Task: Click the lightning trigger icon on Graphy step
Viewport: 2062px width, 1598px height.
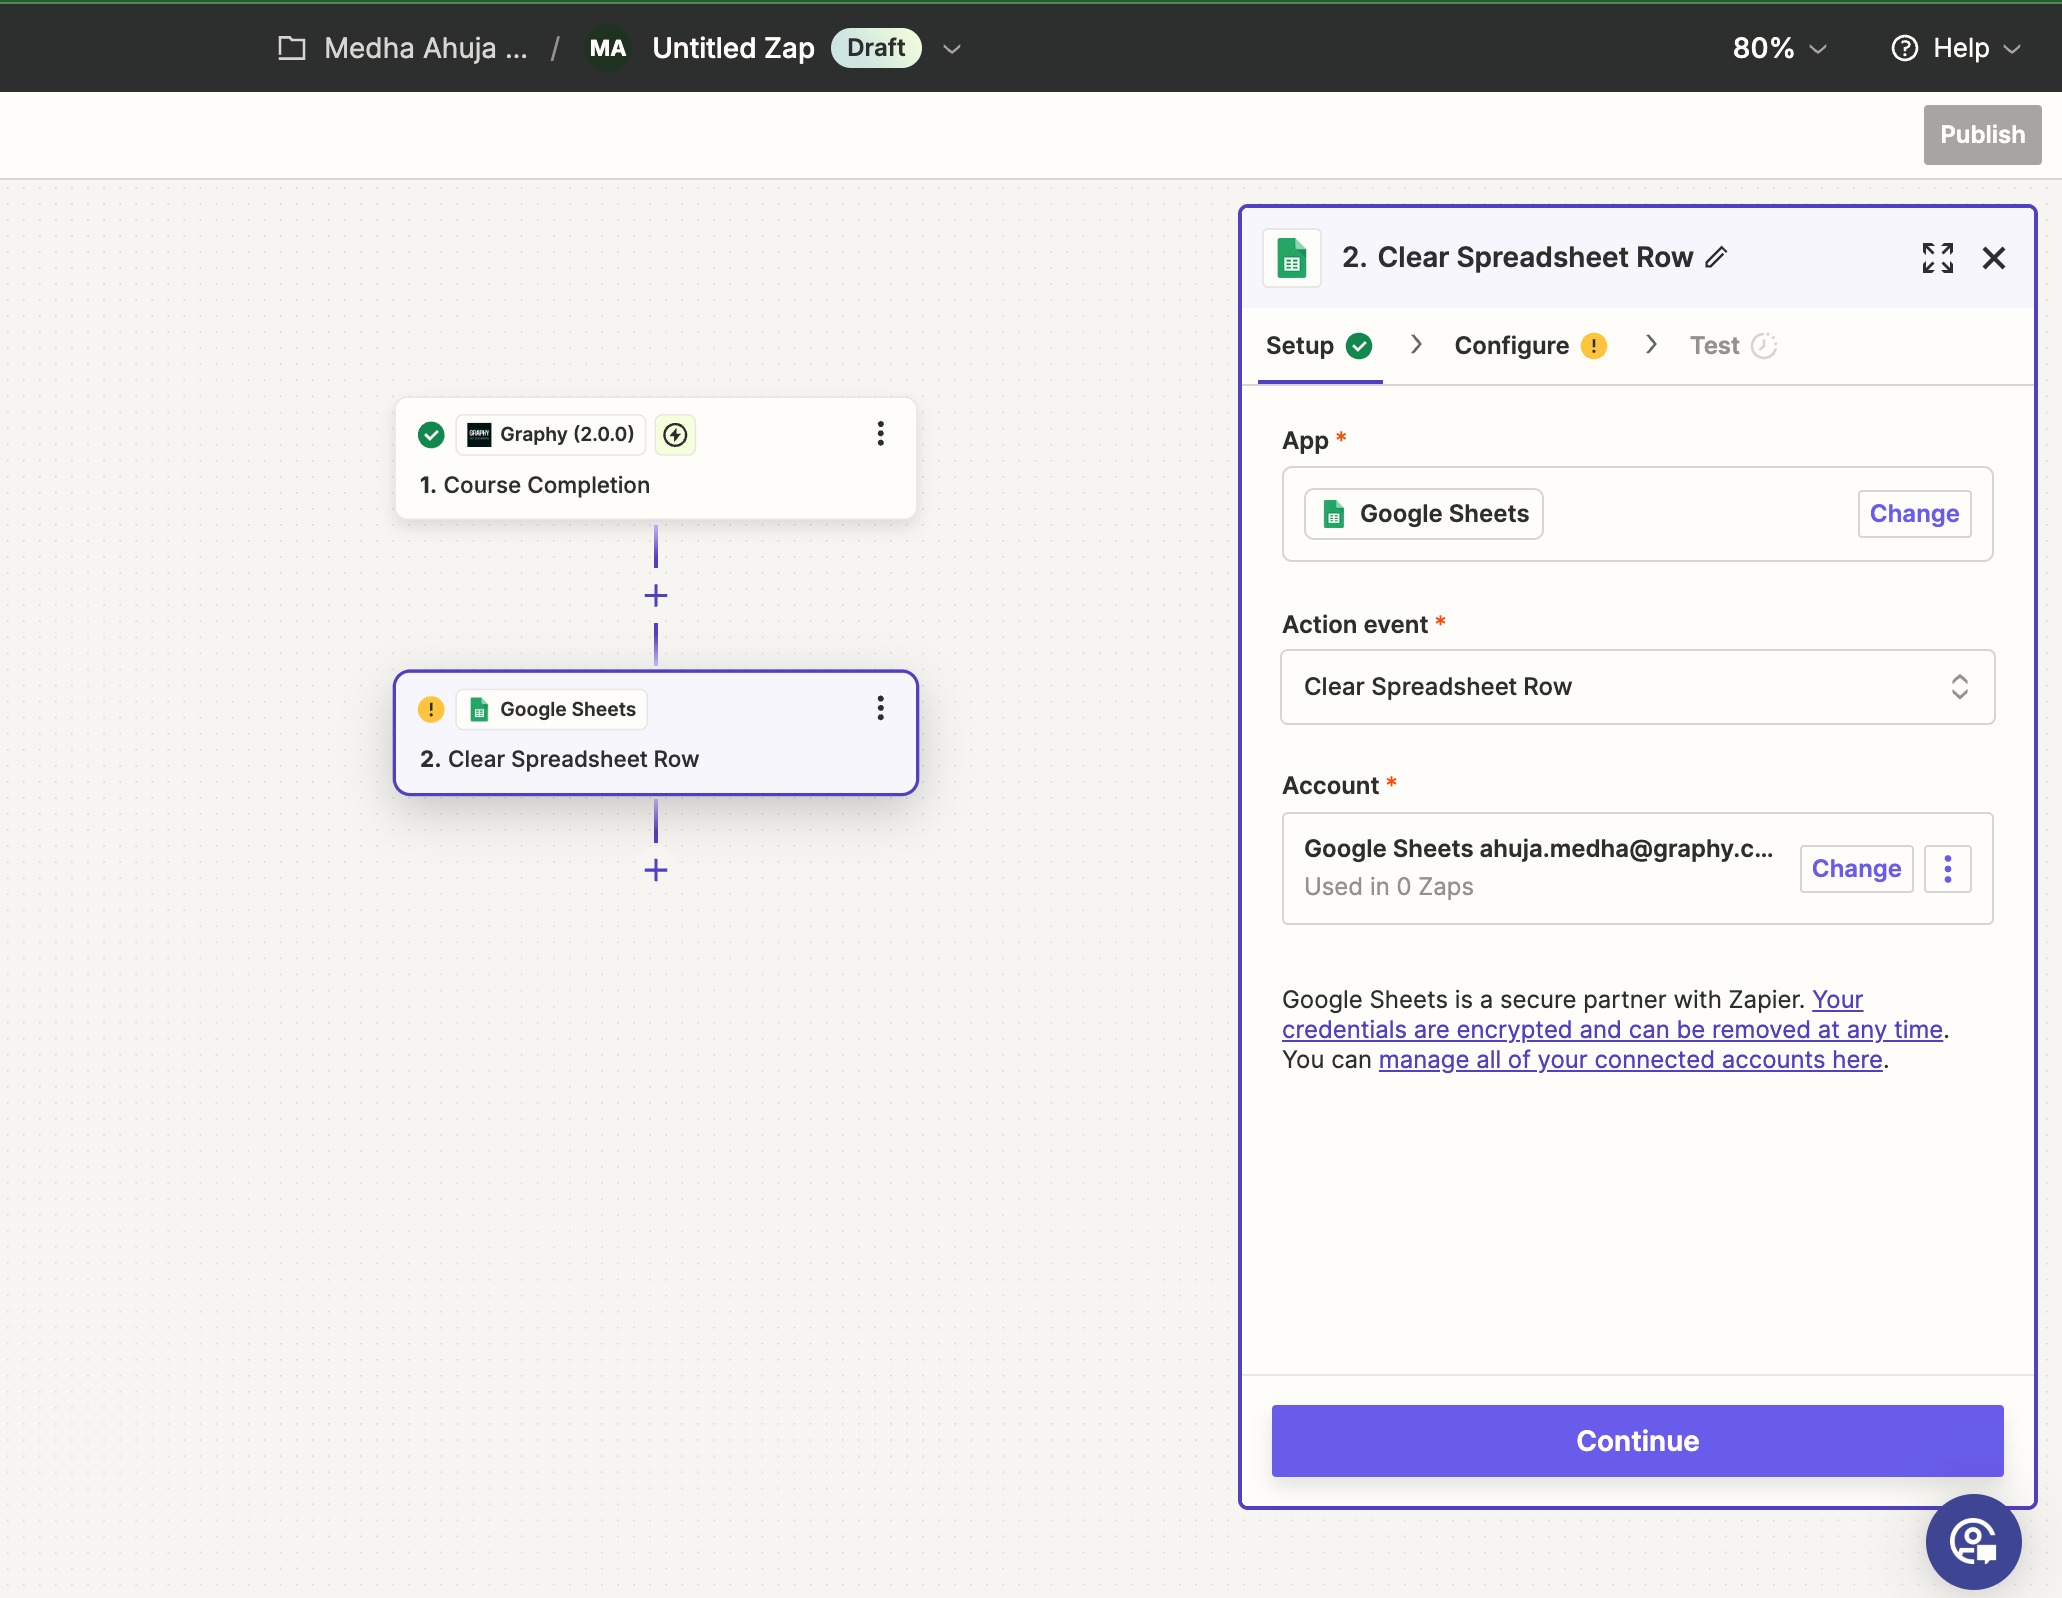Action: [x=676, y=434]
